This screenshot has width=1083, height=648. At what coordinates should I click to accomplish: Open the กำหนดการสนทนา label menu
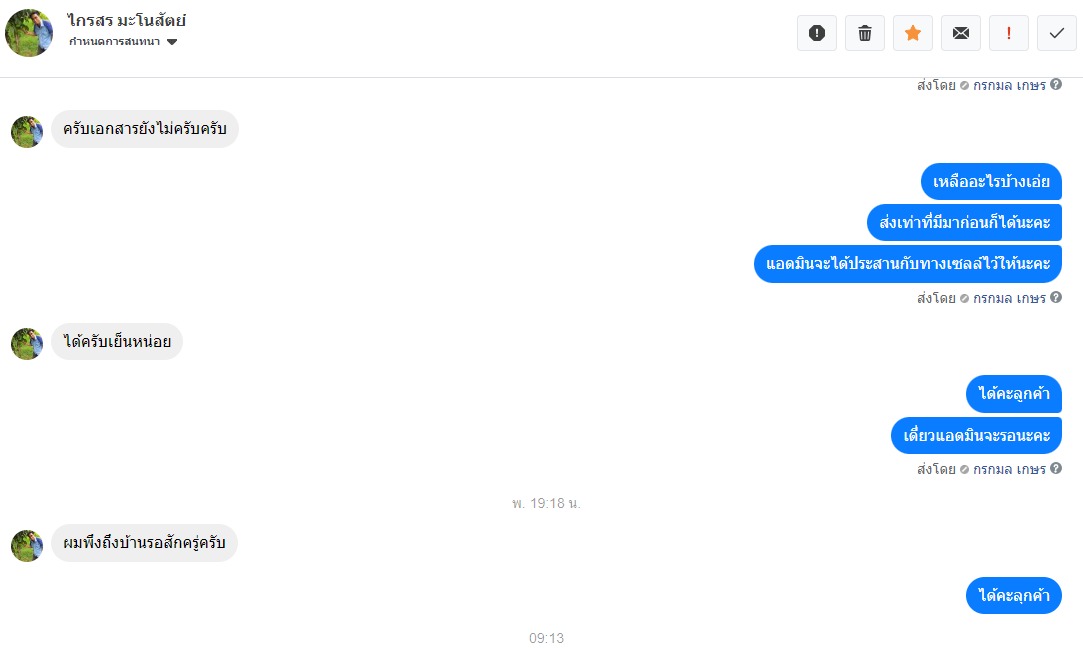point(115,41)
